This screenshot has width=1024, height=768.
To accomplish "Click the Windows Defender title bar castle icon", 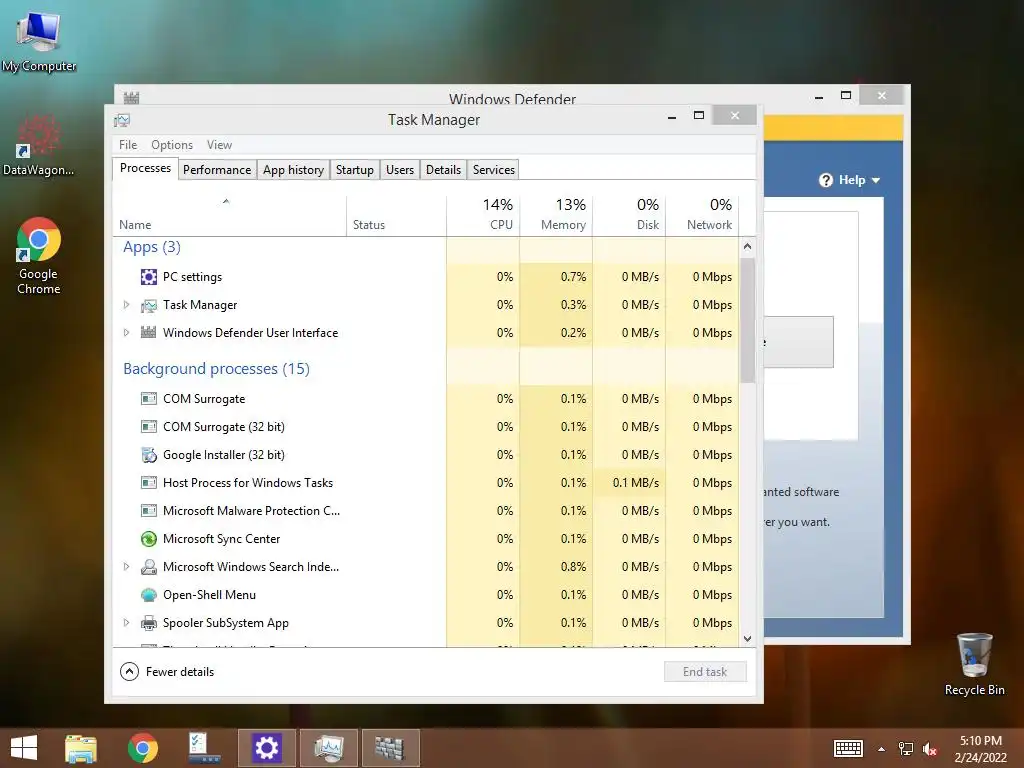I will point(131,98).
